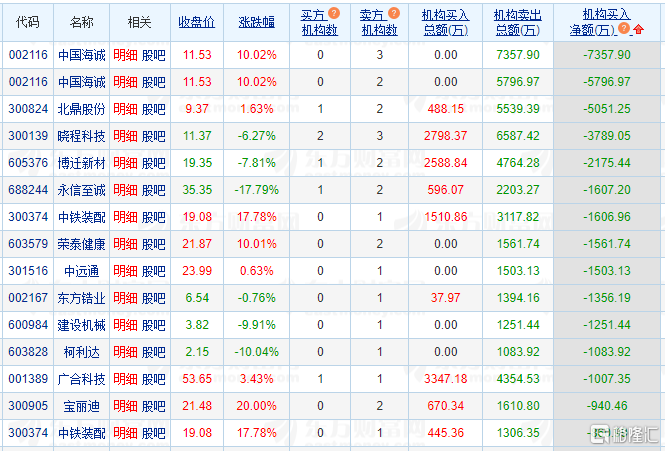Click stock code 688244
This screenshot has height=451, width=665.
28,190
